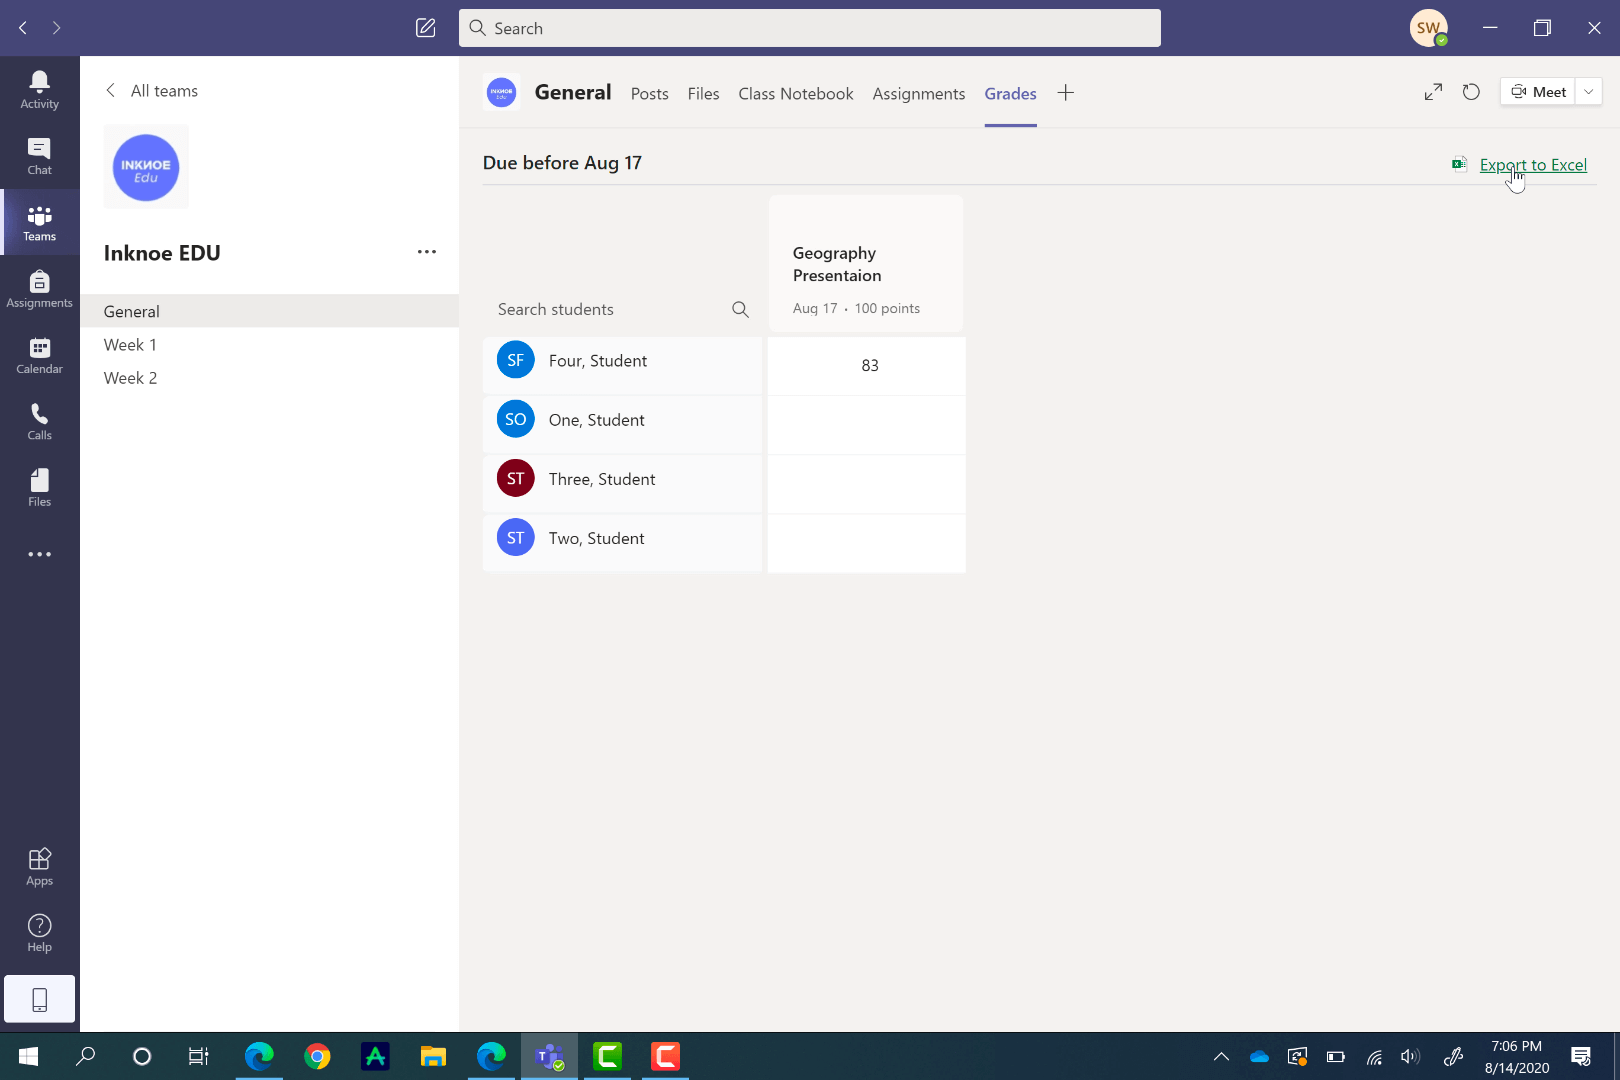Open the Calendar from sidebar
This screenshot has width=1620, height=1080.
(39, 355)
